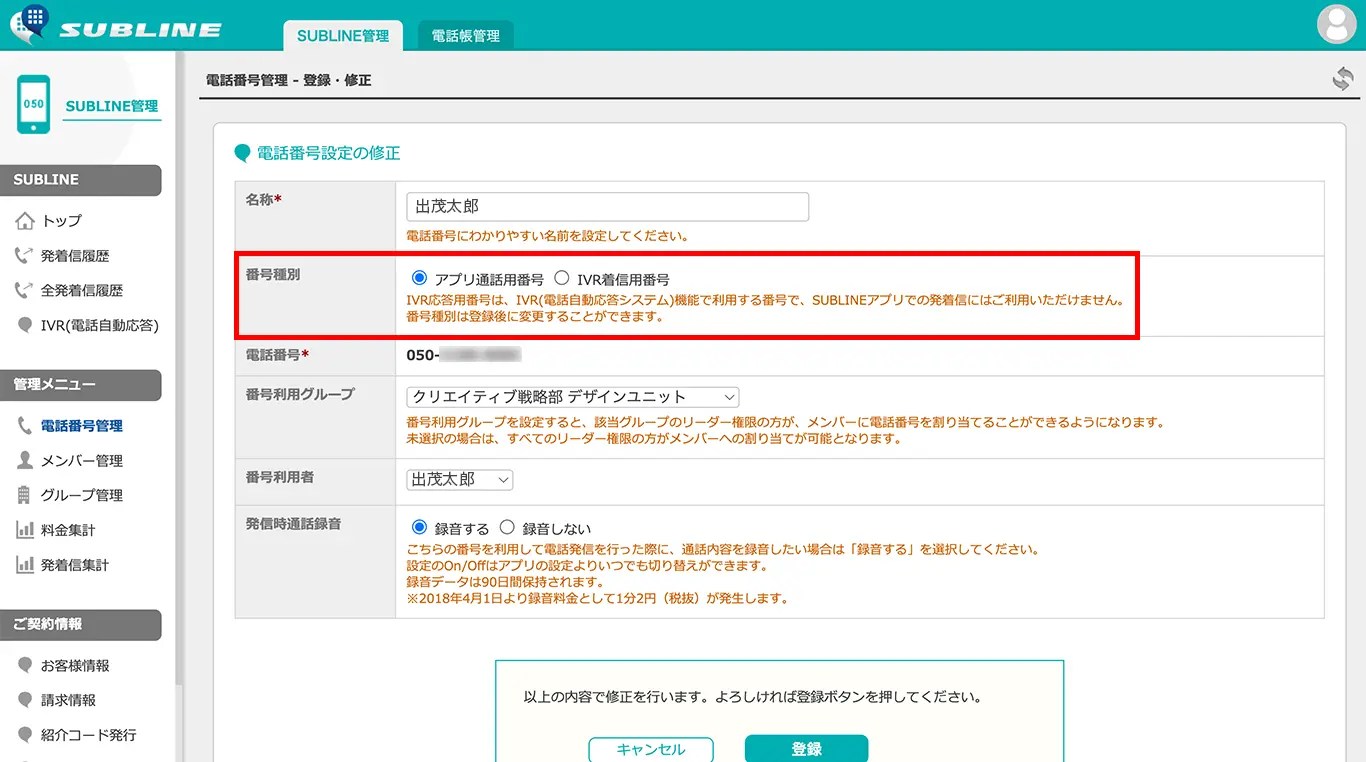Click the キャンセル button

point(650,748)
